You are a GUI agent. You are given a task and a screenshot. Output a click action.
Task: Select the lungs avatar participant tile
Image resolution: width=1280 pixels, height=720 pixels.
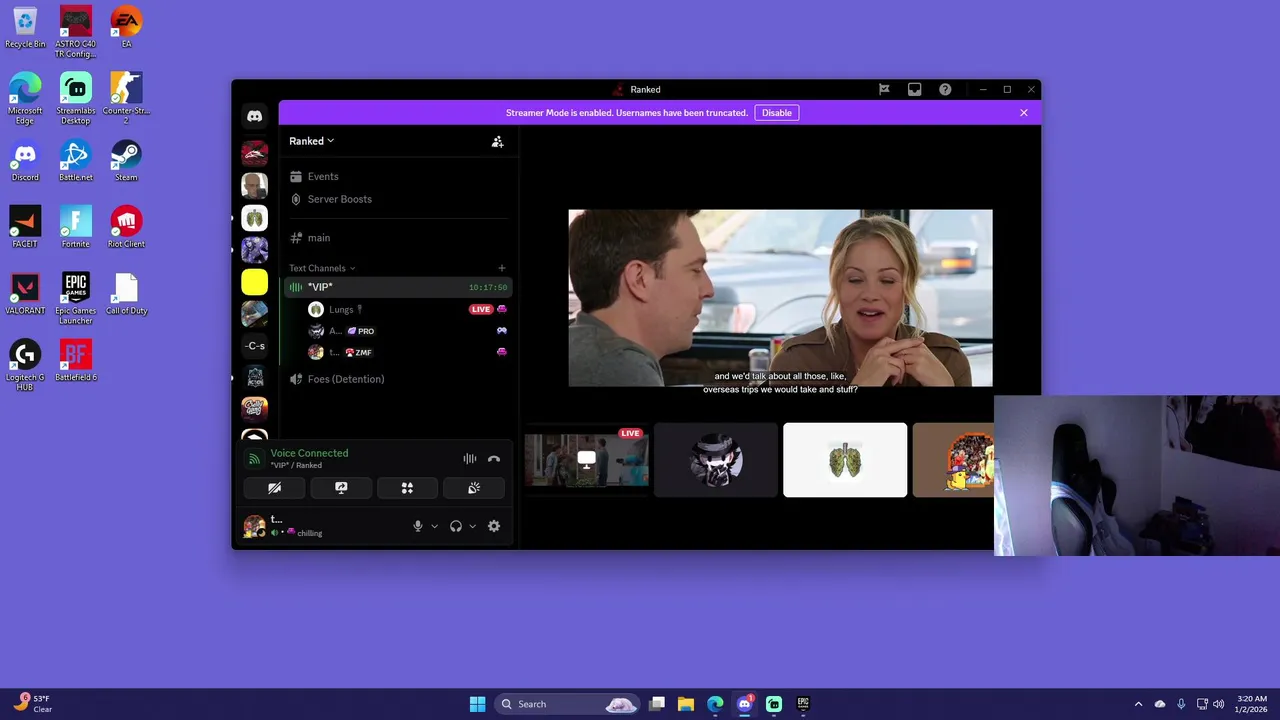tap(845, 460)
